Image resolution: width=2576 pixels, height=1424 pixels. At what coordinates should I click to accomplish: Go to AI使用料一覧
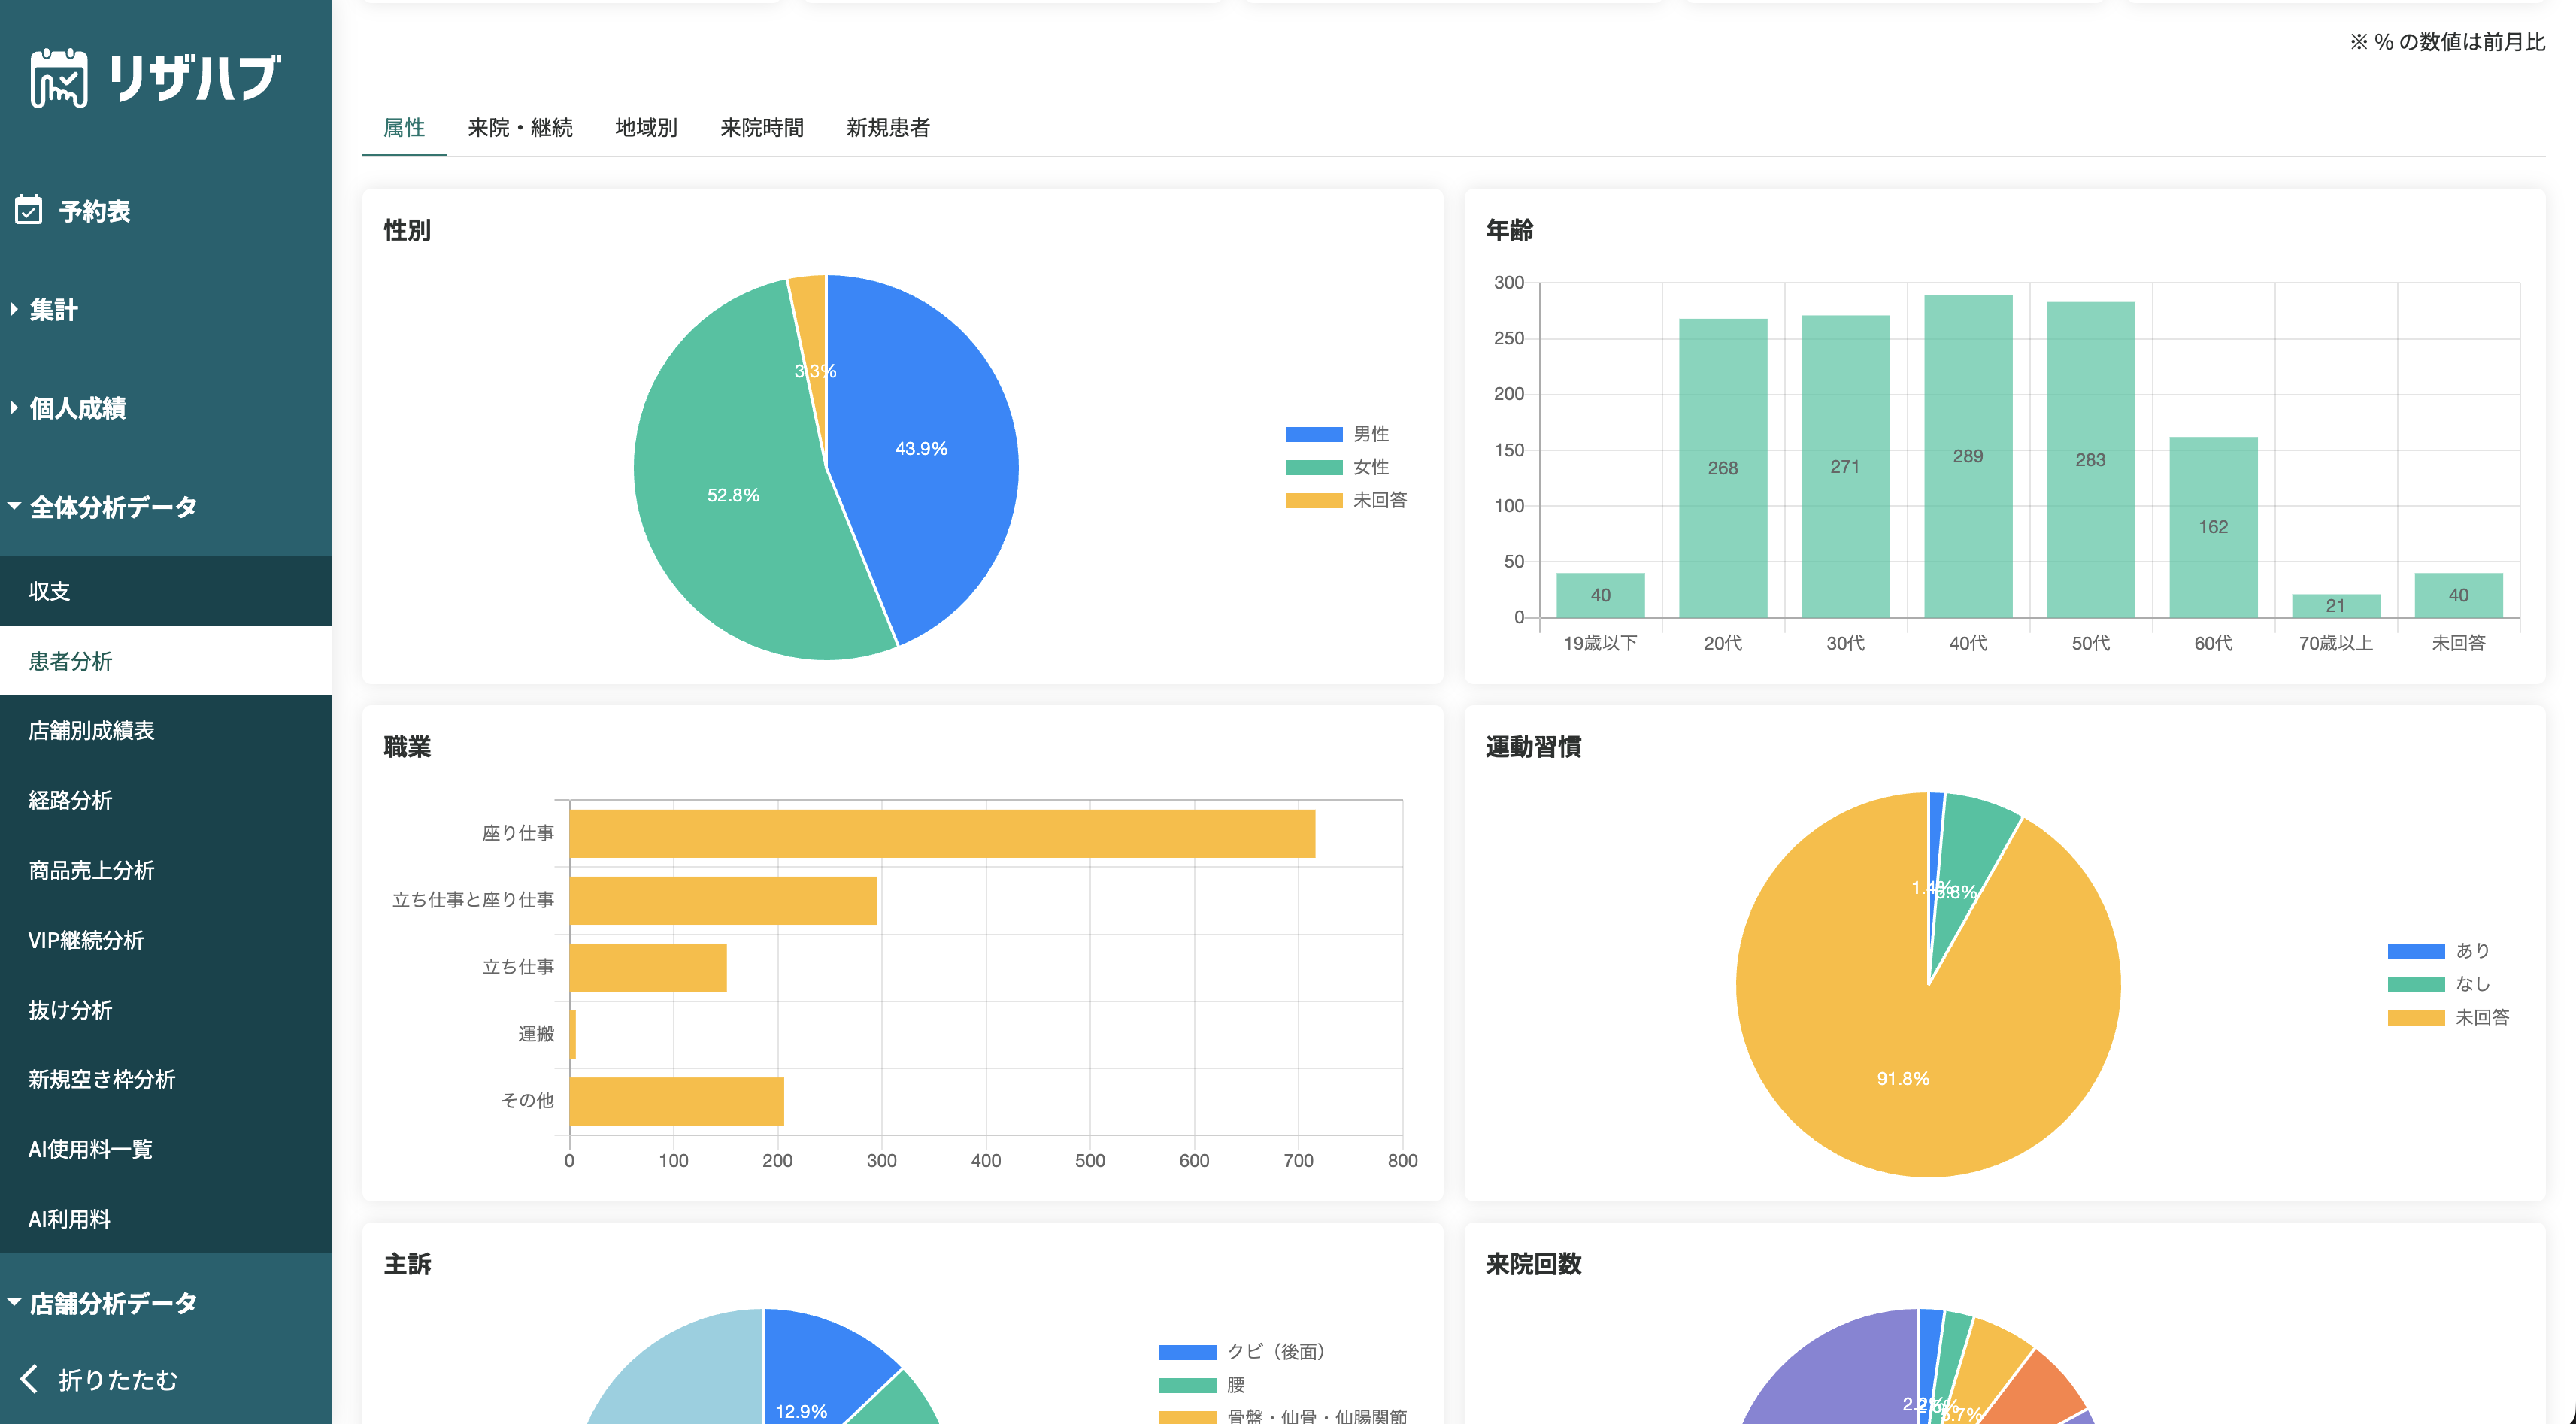[x=166, y=1149]
